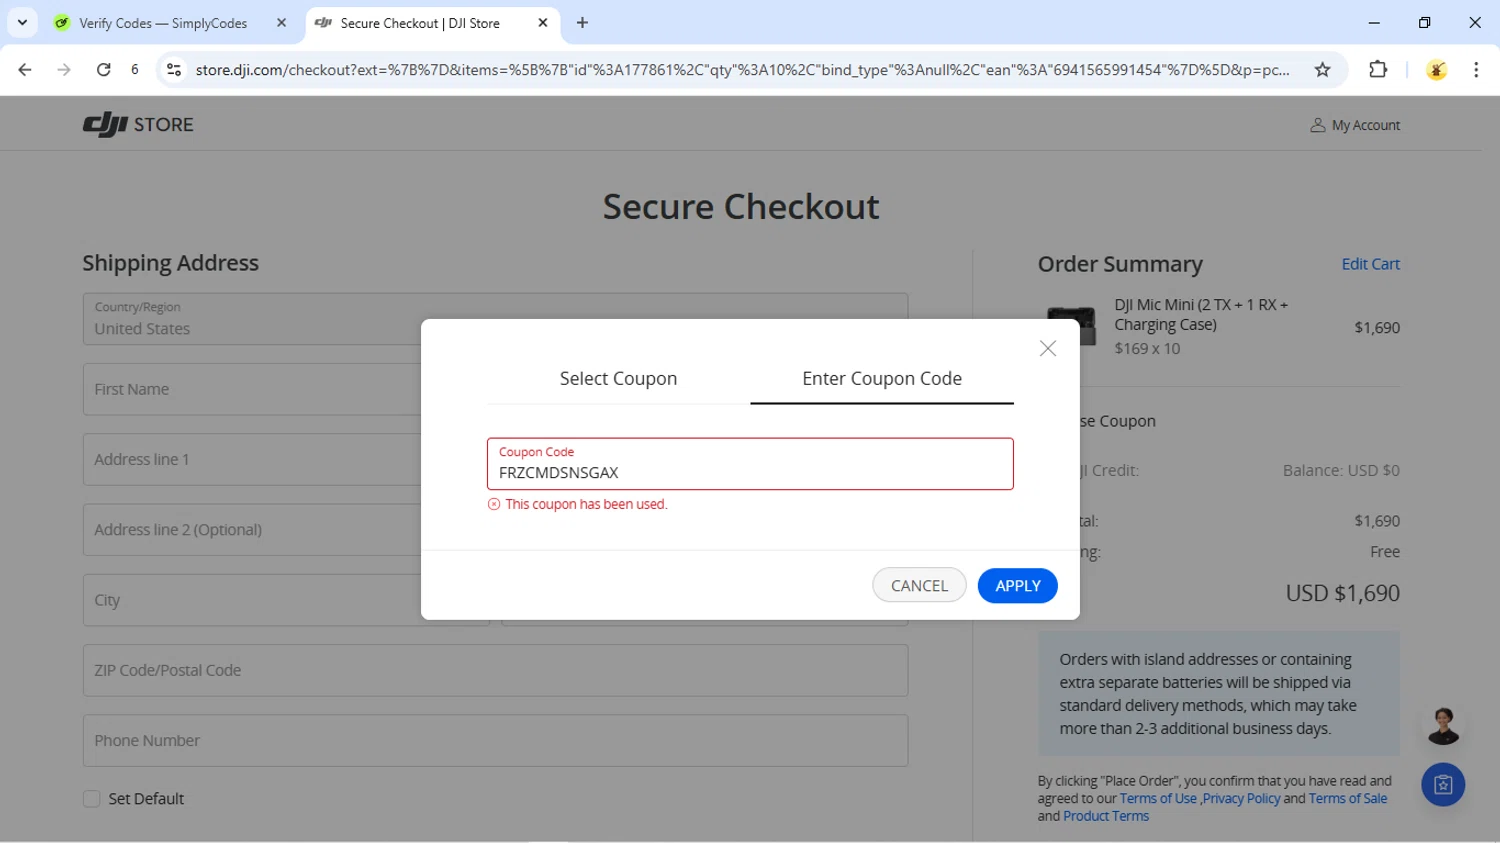
Task: Open the browser extensions puzzle icon
Action: click(1378, 70)
